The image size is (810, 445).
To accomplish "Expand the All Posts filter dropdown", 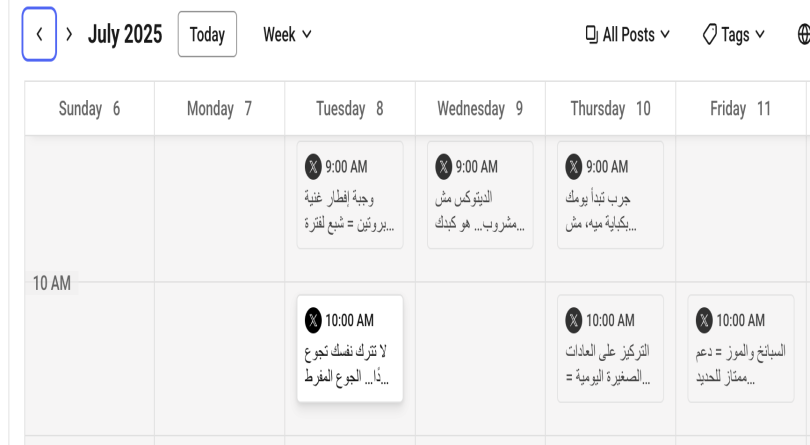I will 628,35.
